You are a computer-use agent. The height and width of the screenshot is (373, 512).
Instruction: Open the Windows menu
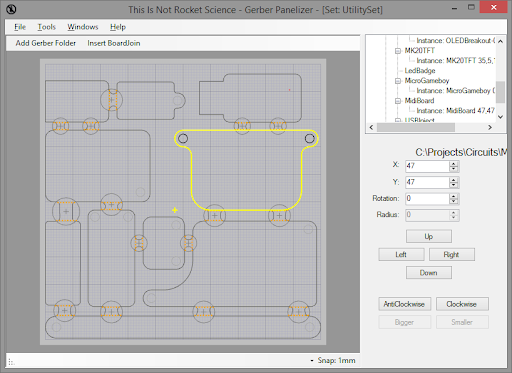point(83,27)
